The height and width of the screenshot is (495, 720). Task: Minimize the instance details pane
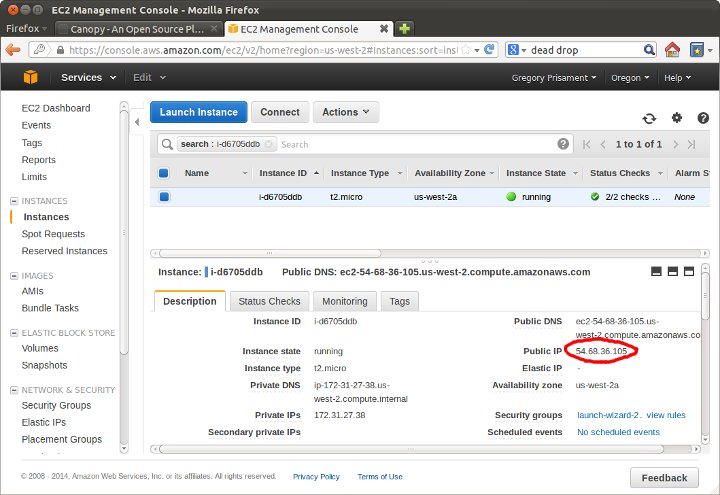click(x=656, y=271)
